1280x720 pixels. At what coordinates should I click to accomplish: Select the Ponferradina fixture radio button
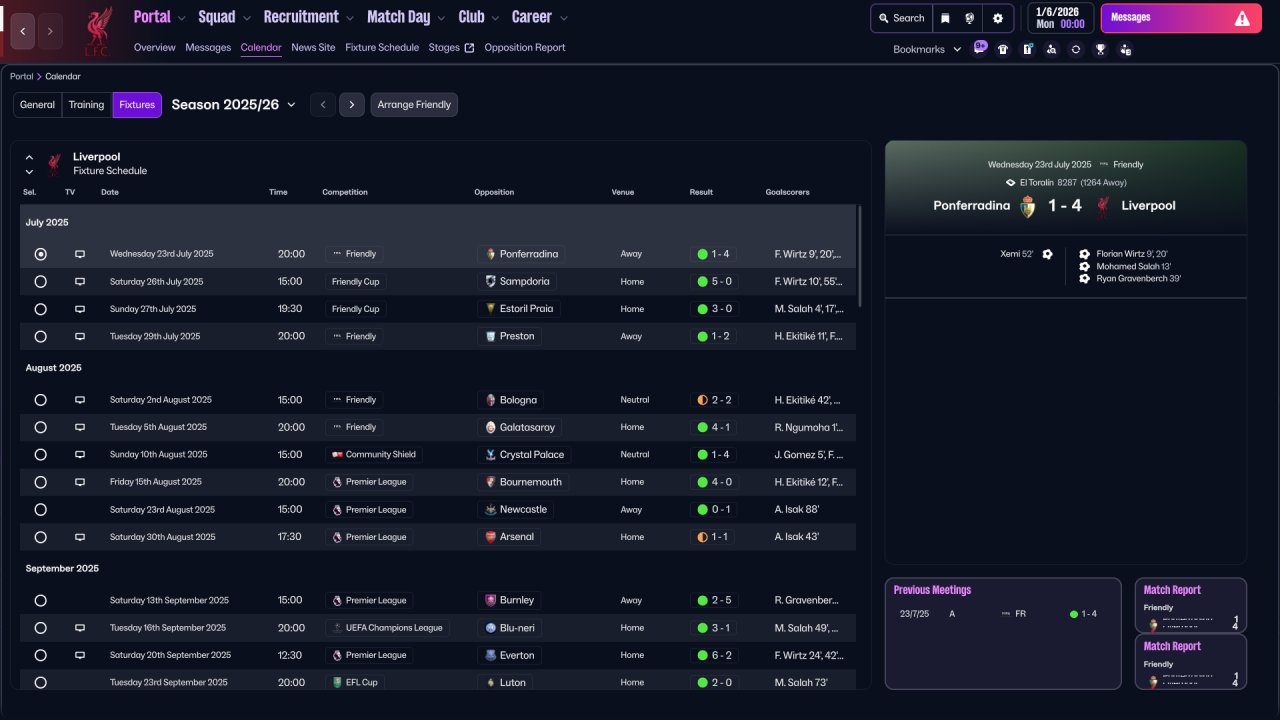40,254
